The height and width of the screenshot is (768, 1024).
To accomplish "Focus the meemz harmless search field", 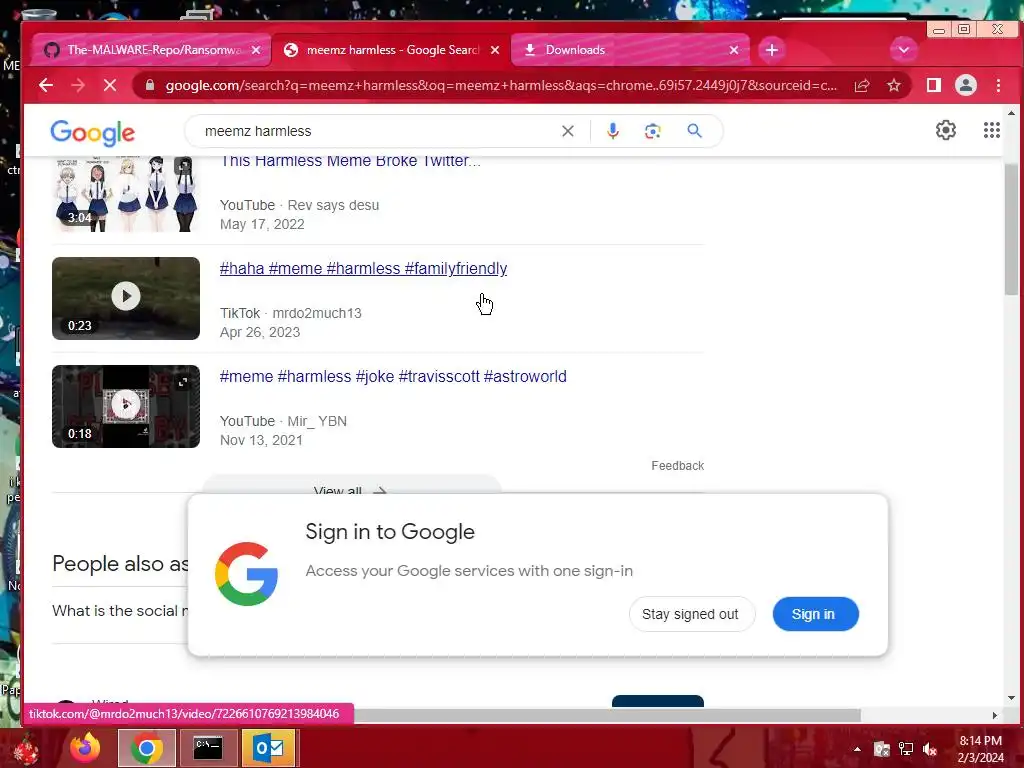I will click(x=379, y=131).
